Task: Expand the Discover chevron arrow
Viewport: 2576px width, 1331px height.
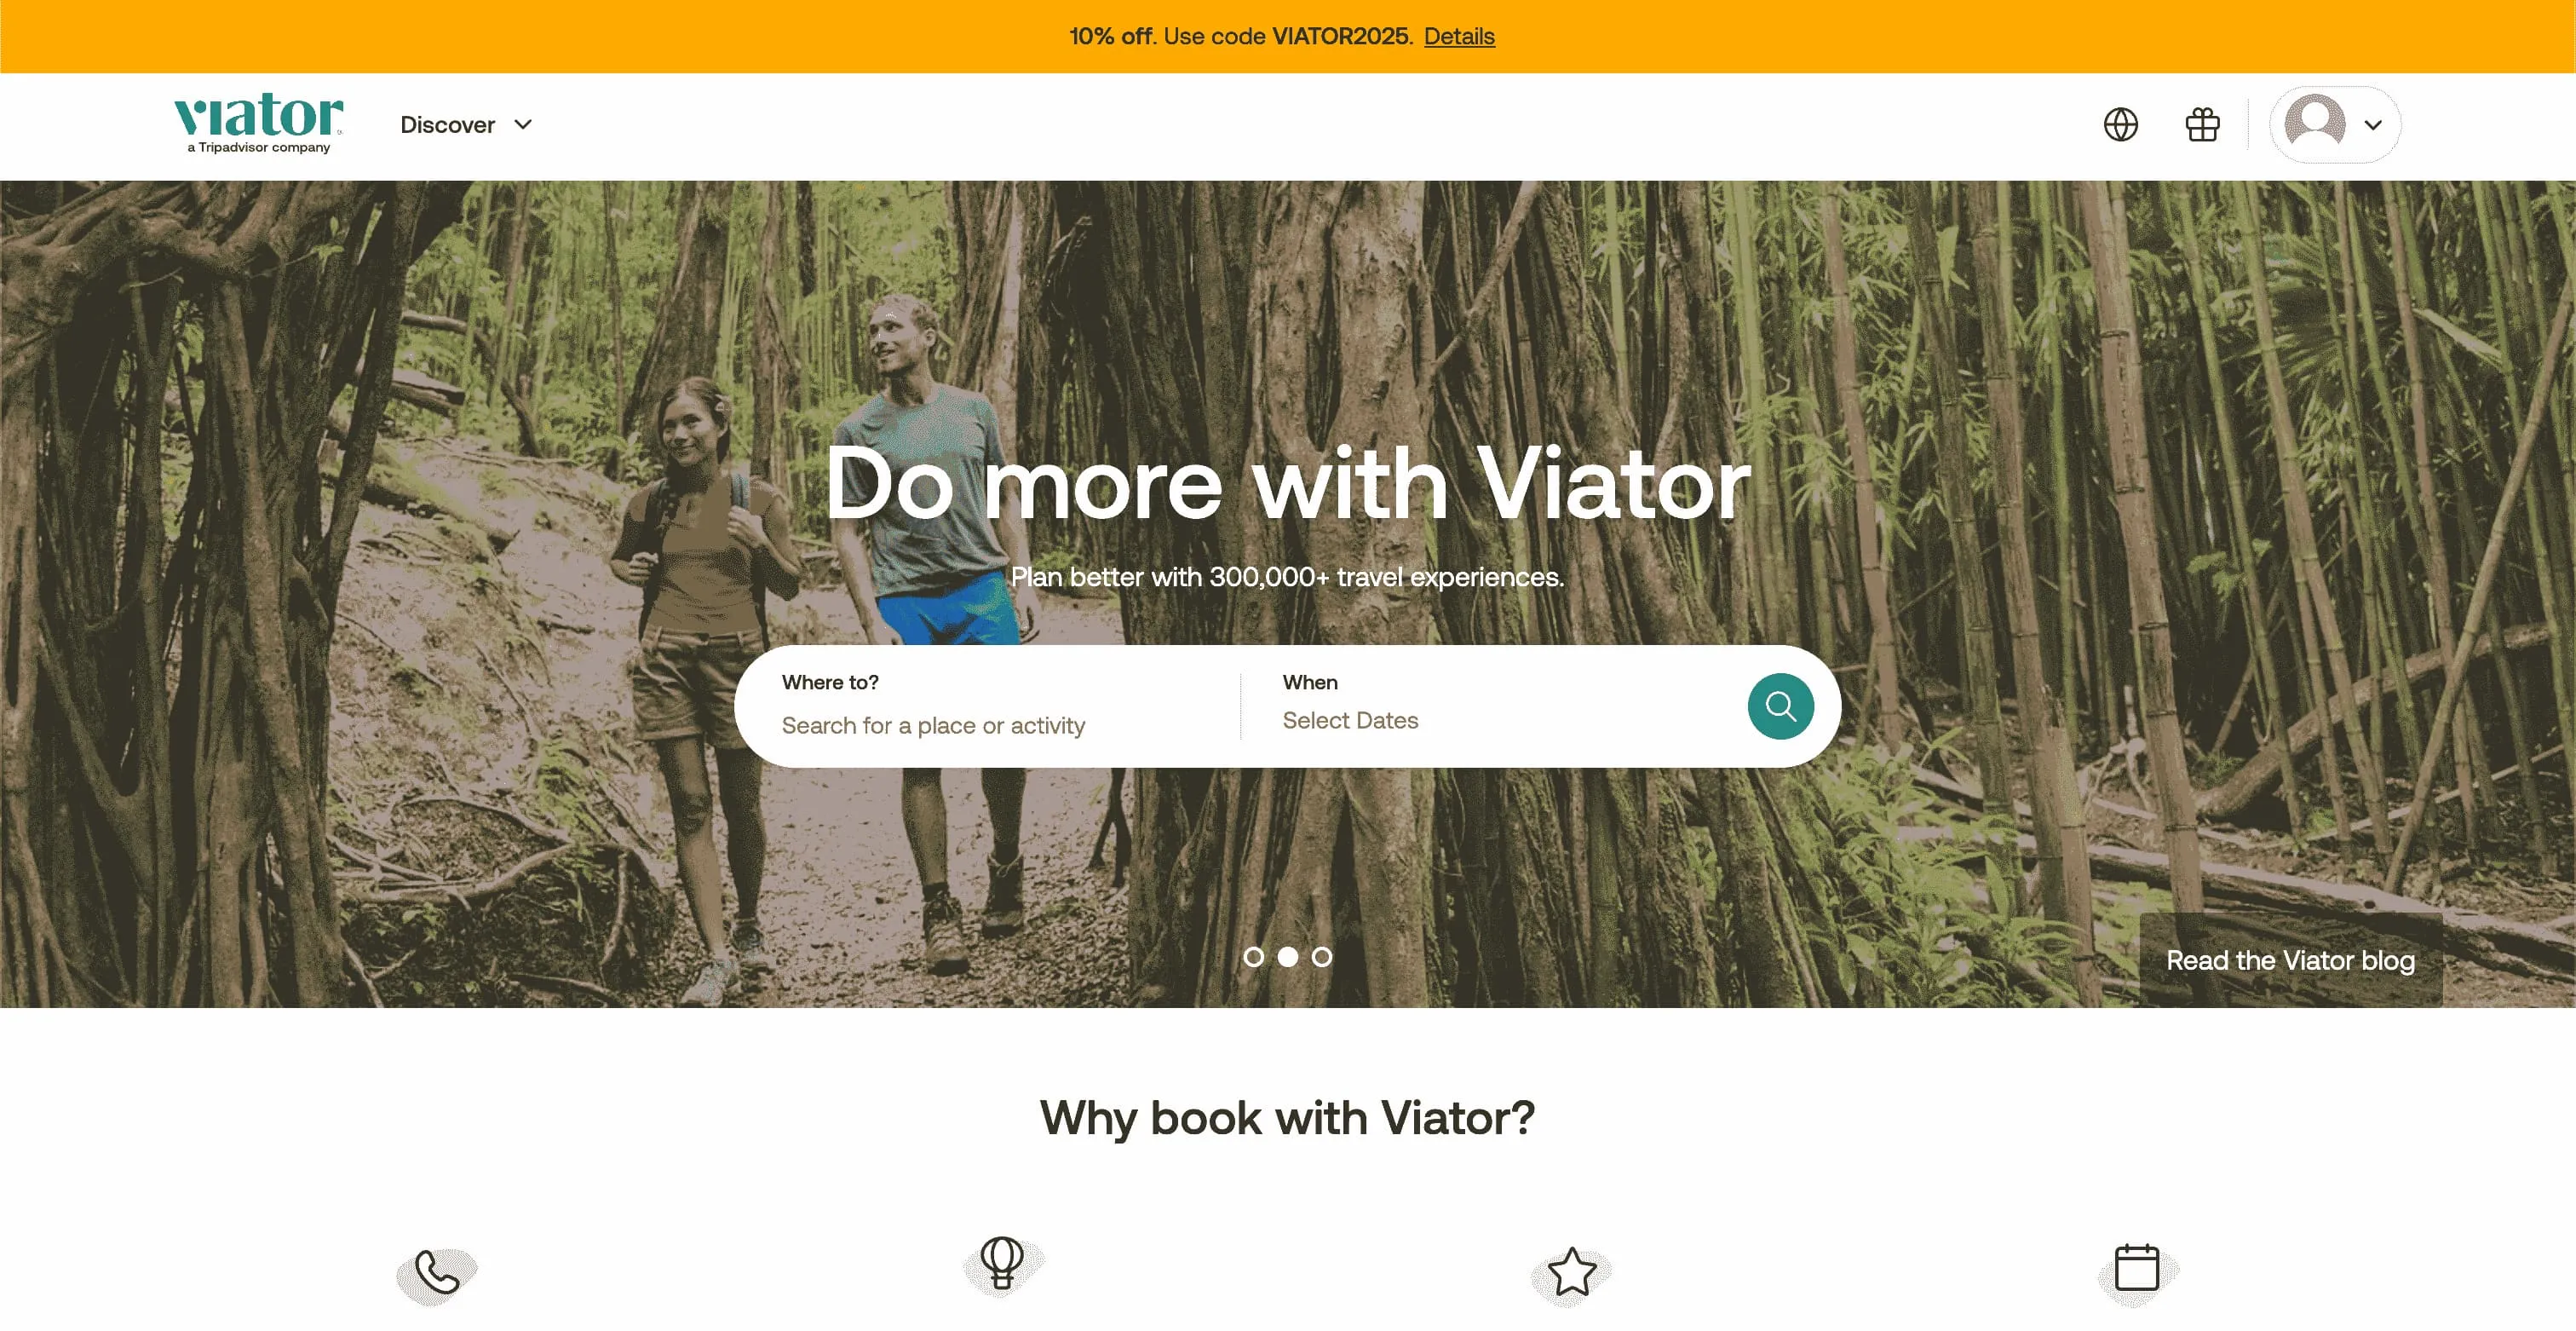Action: pos(523,125)
